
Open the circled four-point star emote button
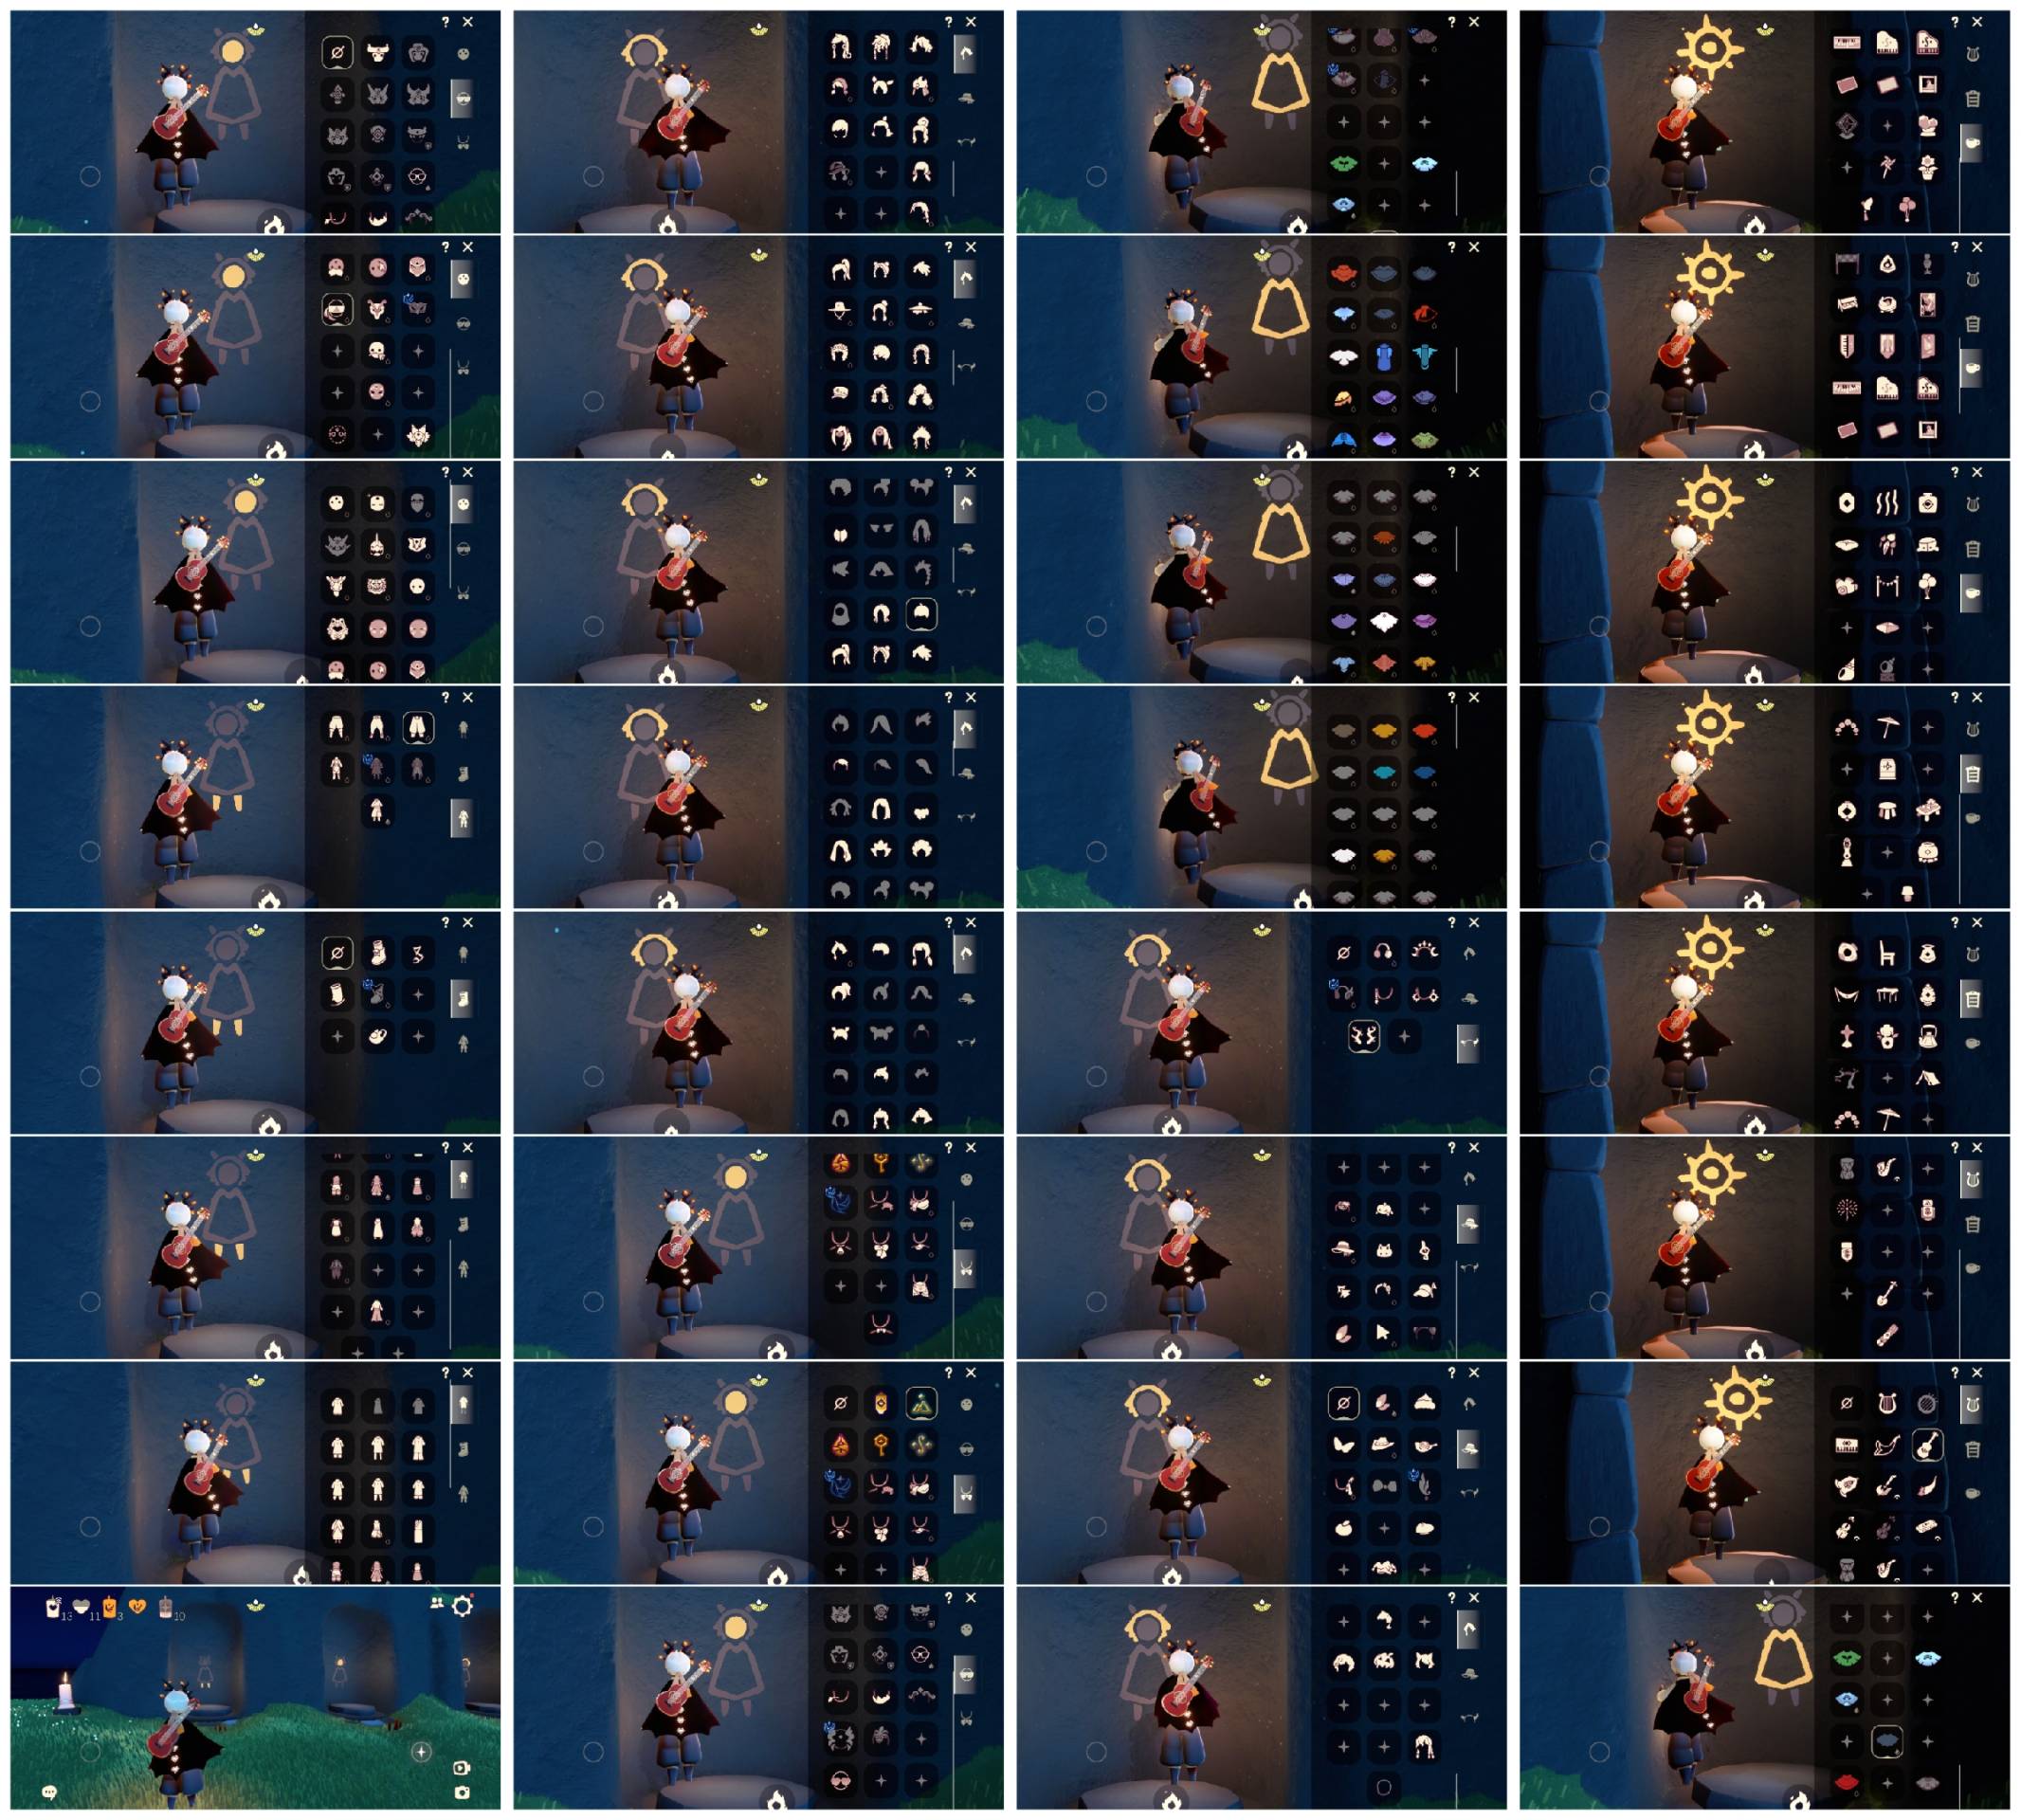(422, 1752)
